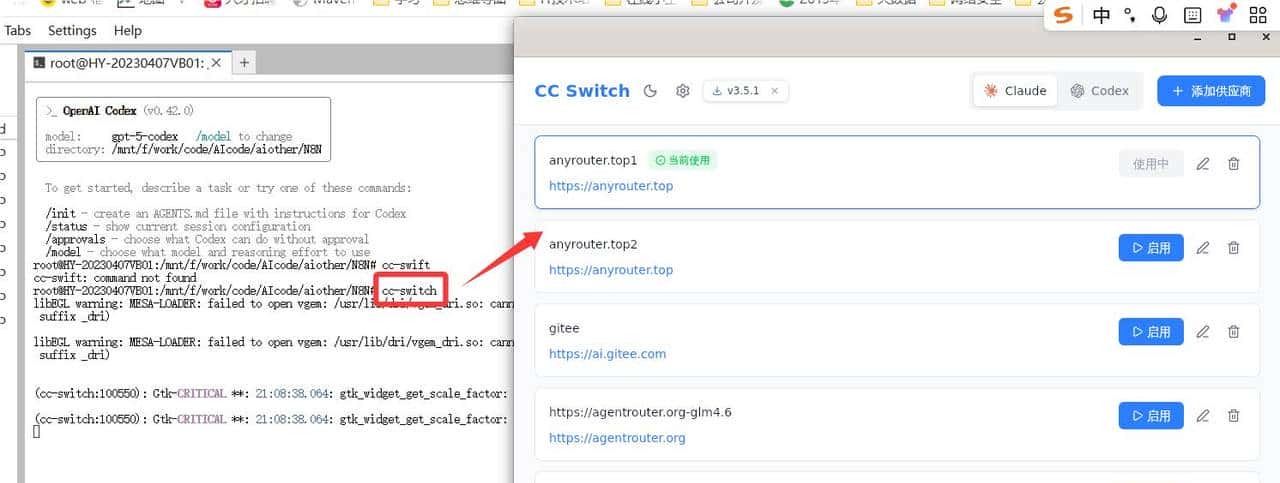The width and height of the screenshot is (1280, 483).
Task: Enable the gitee provider
Action: 1151,331
